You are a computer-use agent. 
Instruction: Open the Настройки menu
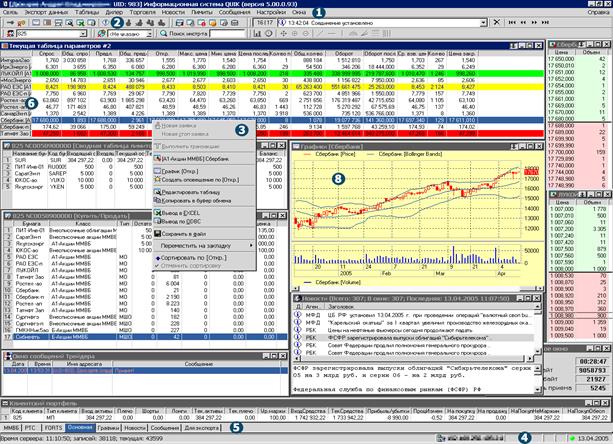271,12
